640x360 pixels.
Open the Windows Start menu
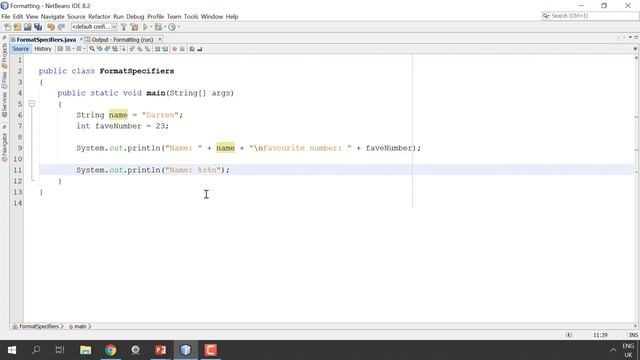[12, 350]
